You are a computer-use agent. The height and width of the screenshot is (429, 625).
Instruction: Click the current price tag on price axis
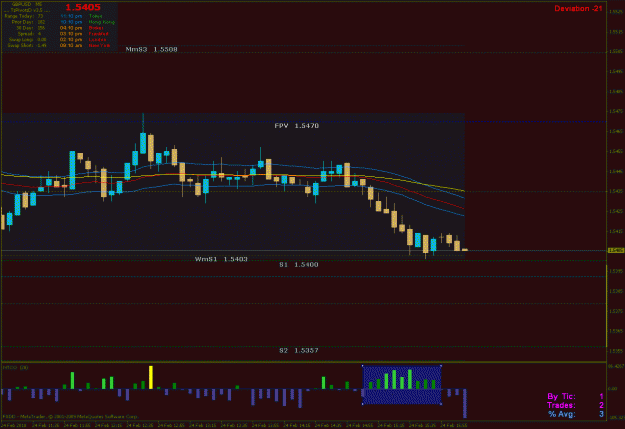pyautogui.click(x=616, y=250)
